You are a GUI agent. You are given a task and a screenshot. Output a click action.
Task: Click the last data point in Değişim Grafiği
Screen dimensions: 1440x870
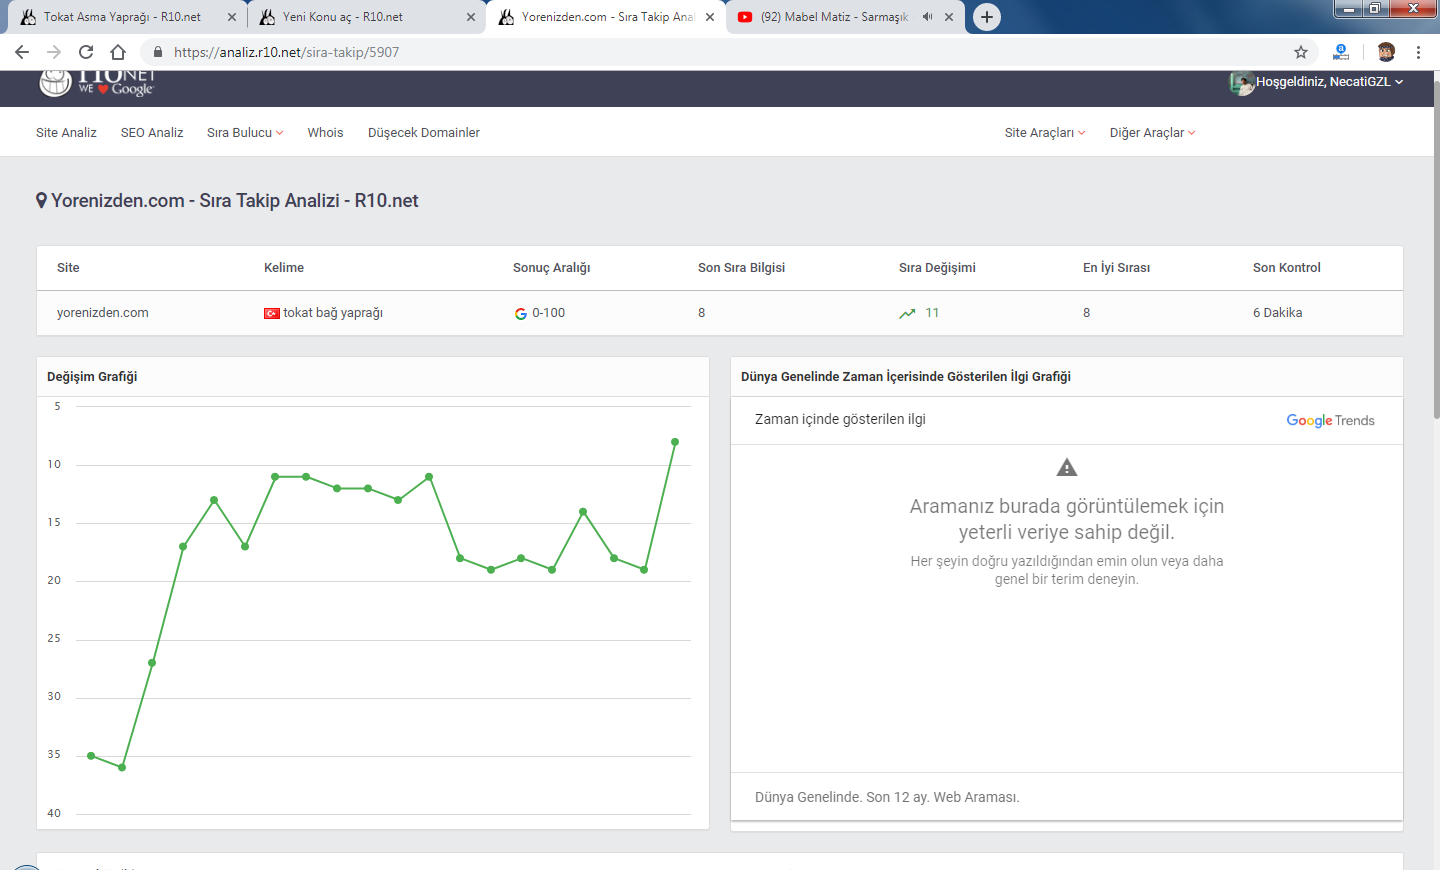pyautogui.click(x=675, y=441)
